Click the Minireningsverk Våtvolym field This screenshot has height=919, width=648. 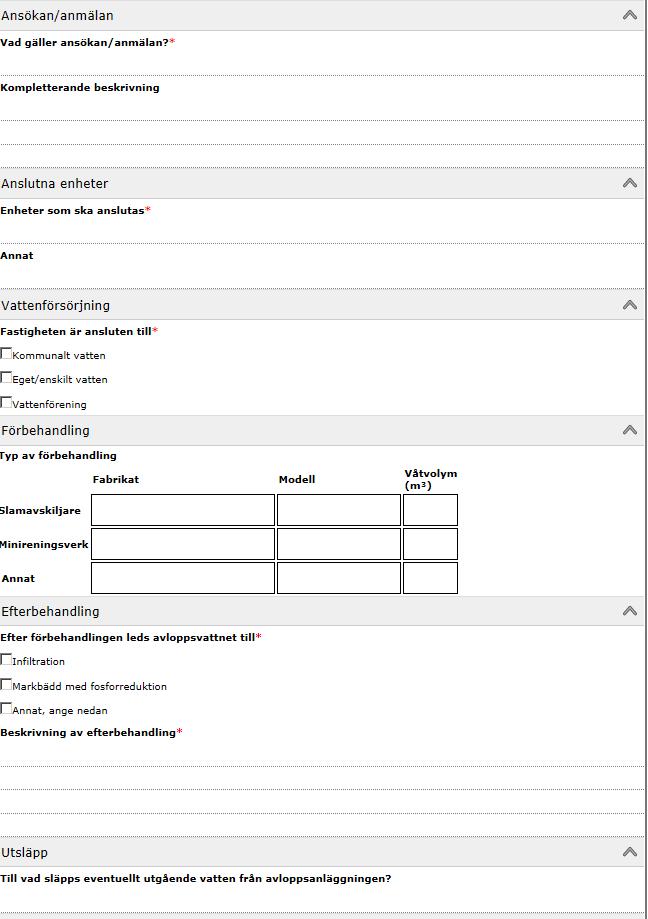pos(430,544)
